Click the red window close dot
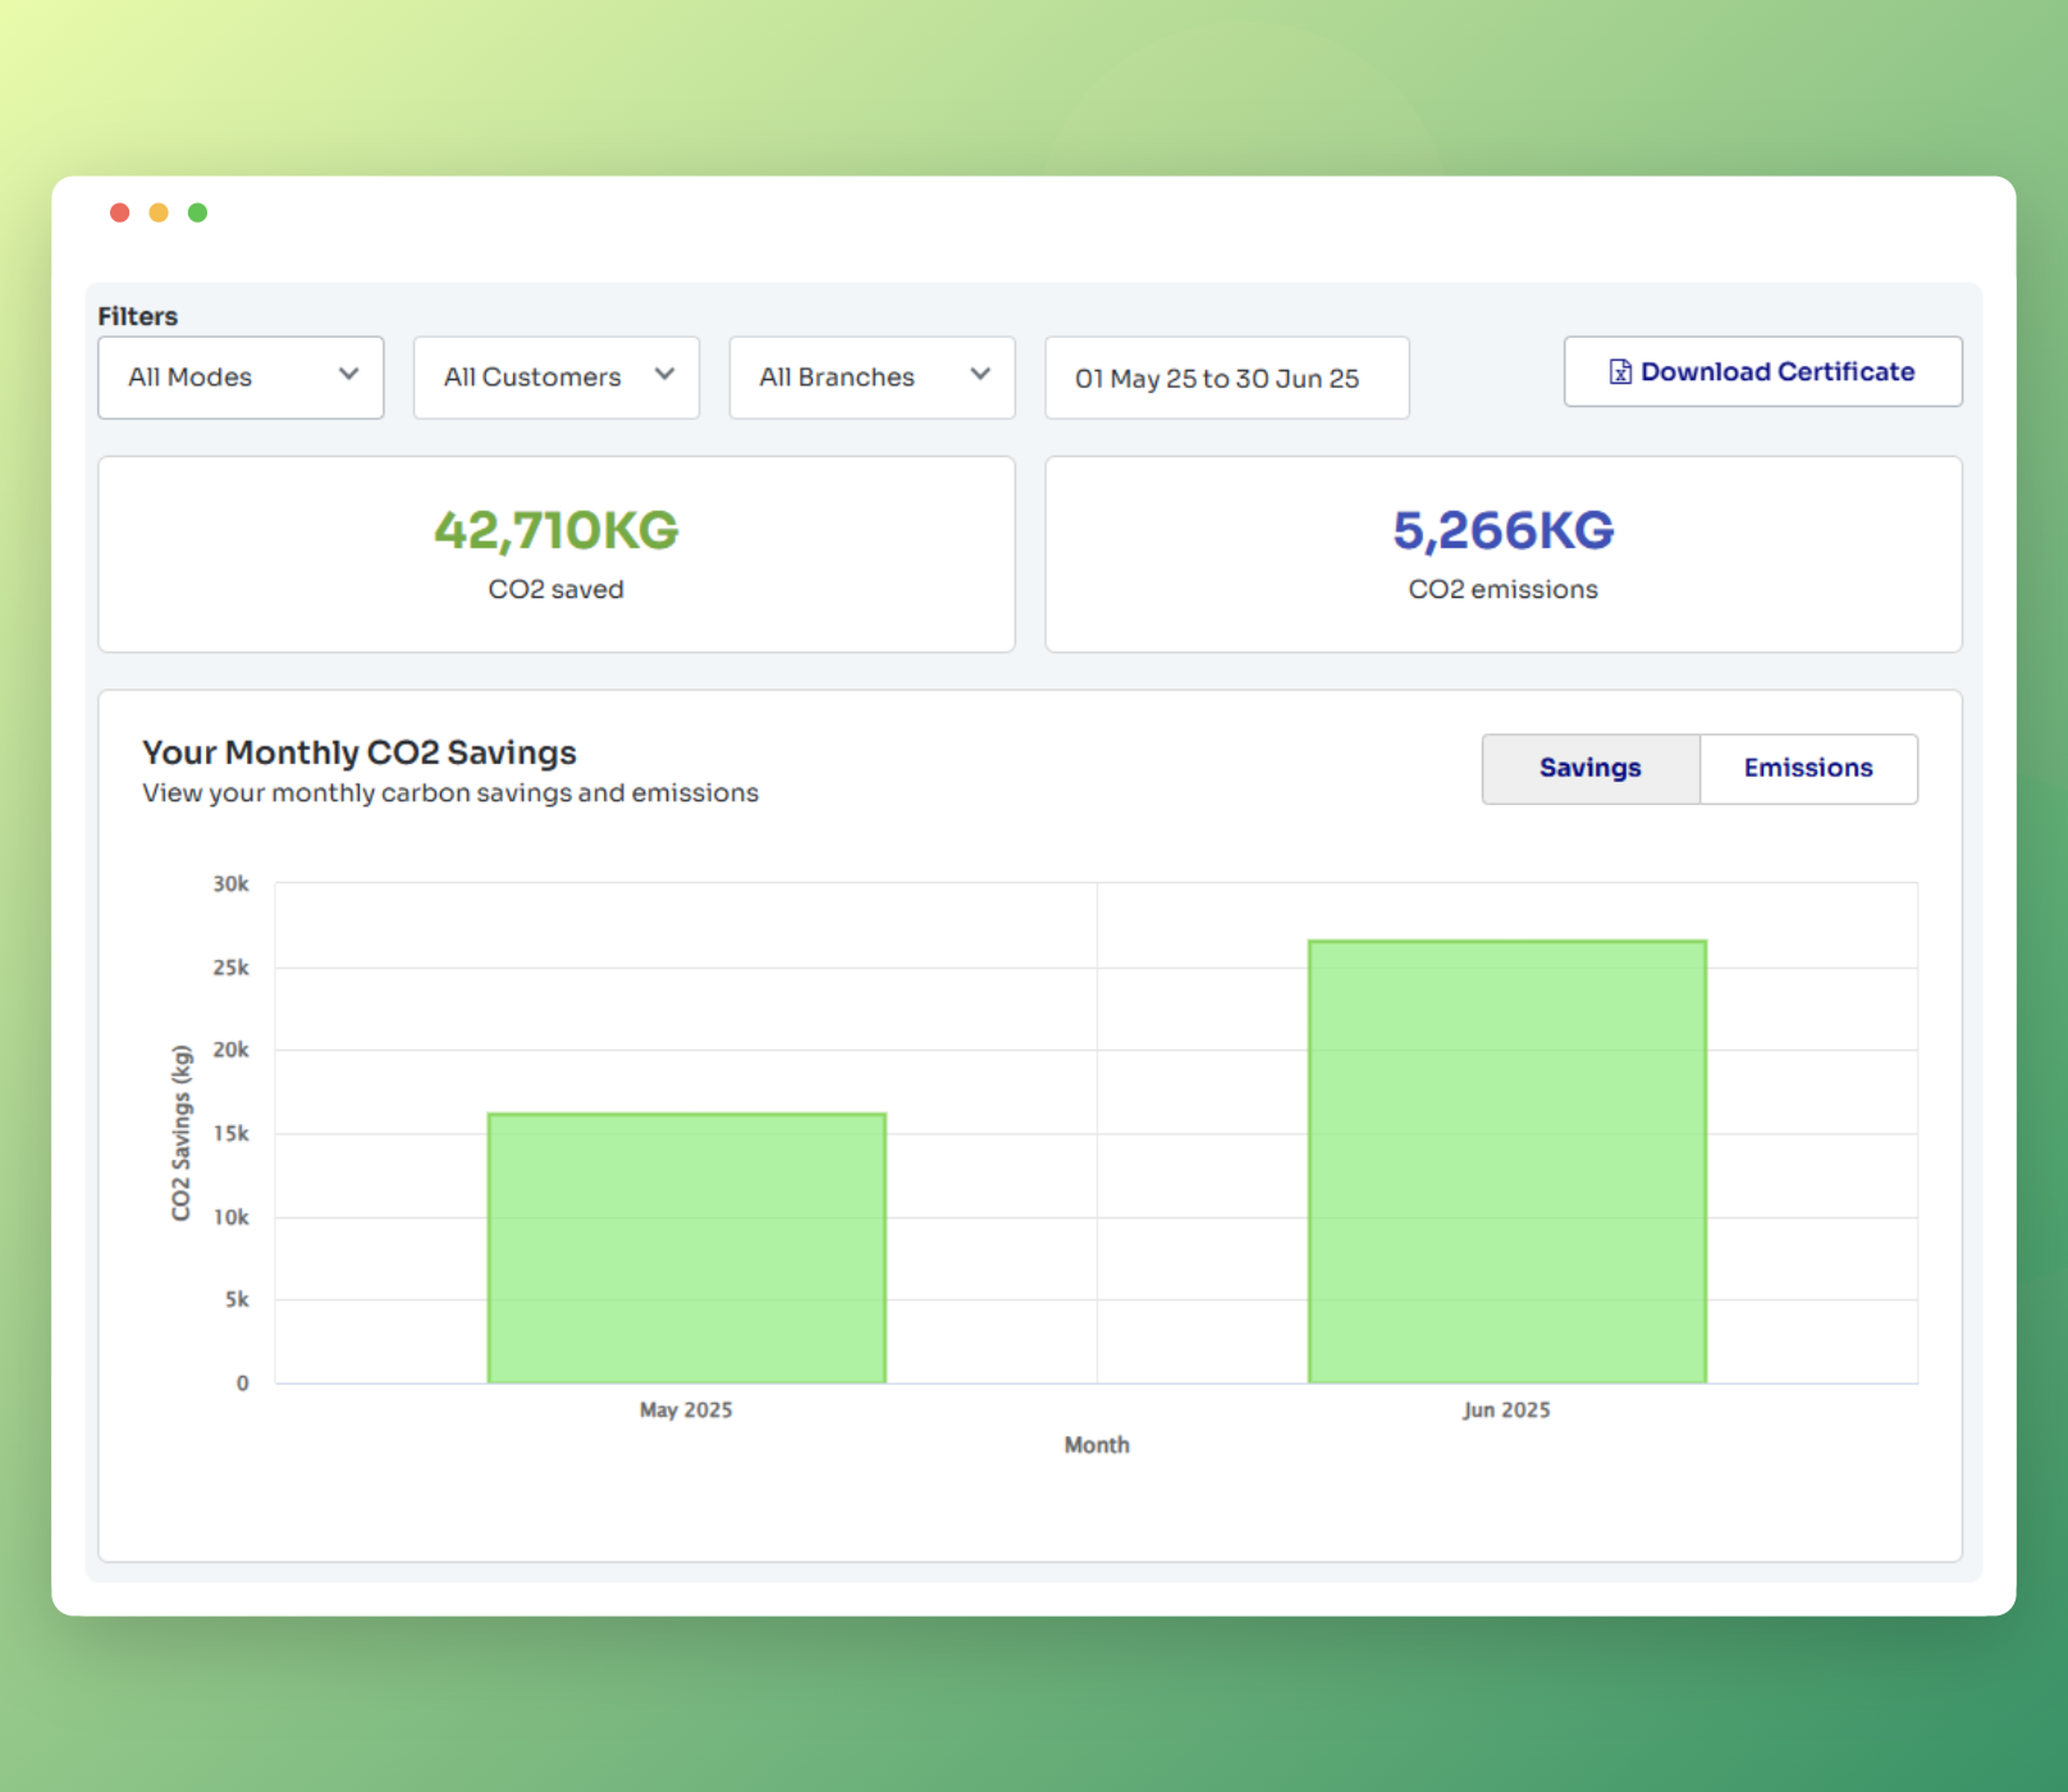 [x=120, y=213]
